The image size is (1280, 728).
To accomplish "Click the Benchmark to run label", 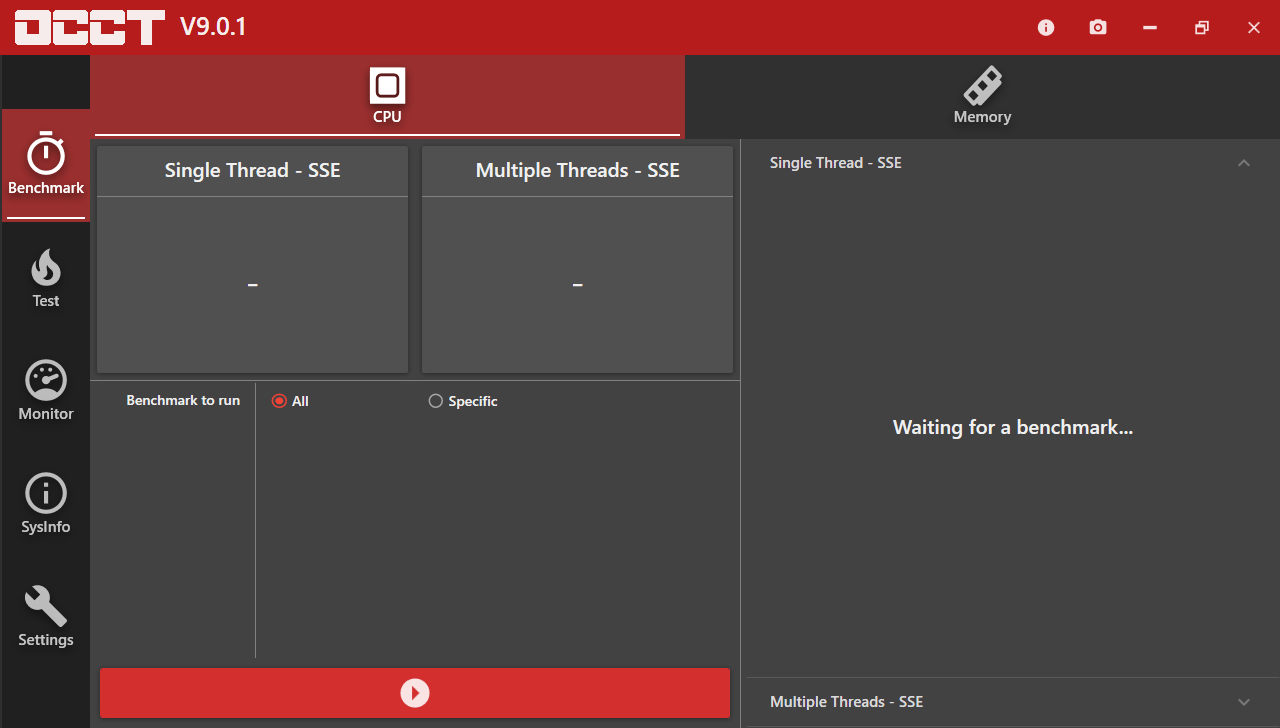I will pos(183,400).
